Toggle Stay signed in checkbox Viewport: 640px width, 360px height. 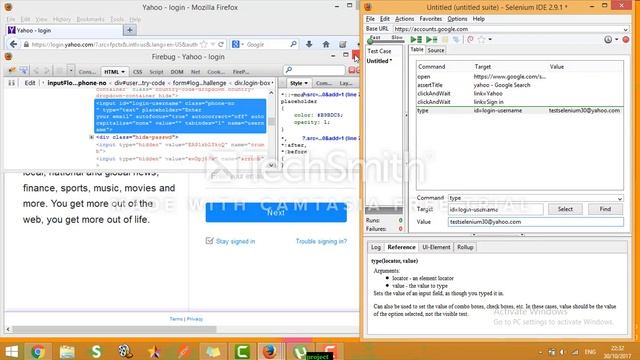pos(209,241)
